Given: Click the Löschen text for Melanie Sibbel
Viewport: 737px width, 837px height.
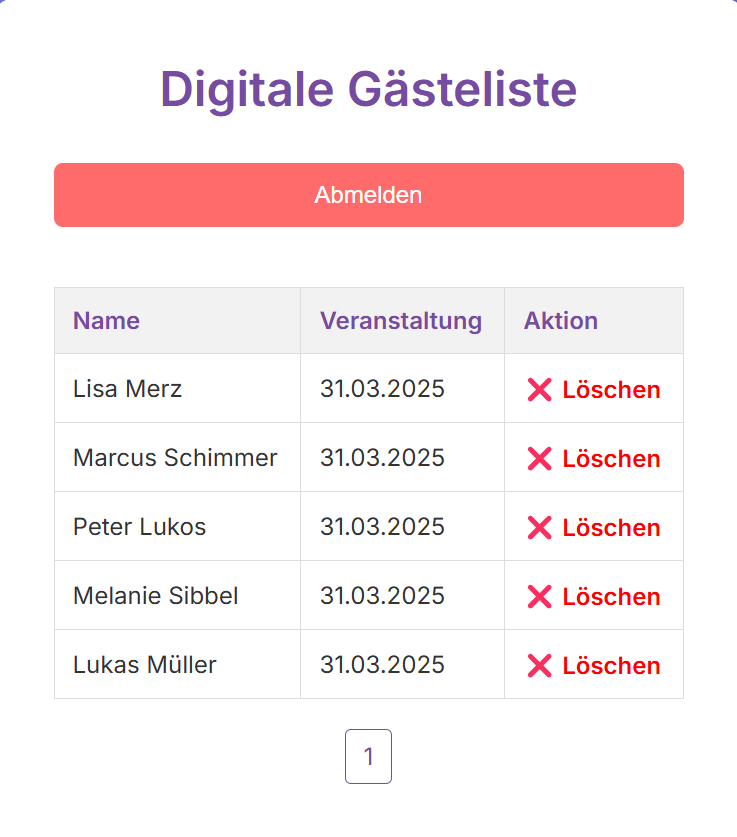Looking at the screenshot, I should pos(611,597).
